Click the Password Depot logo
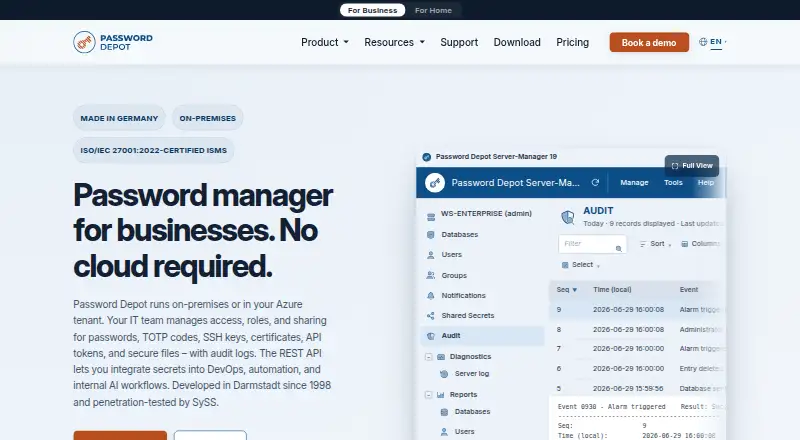The image size is (800, 440). [x=113, y=42]
